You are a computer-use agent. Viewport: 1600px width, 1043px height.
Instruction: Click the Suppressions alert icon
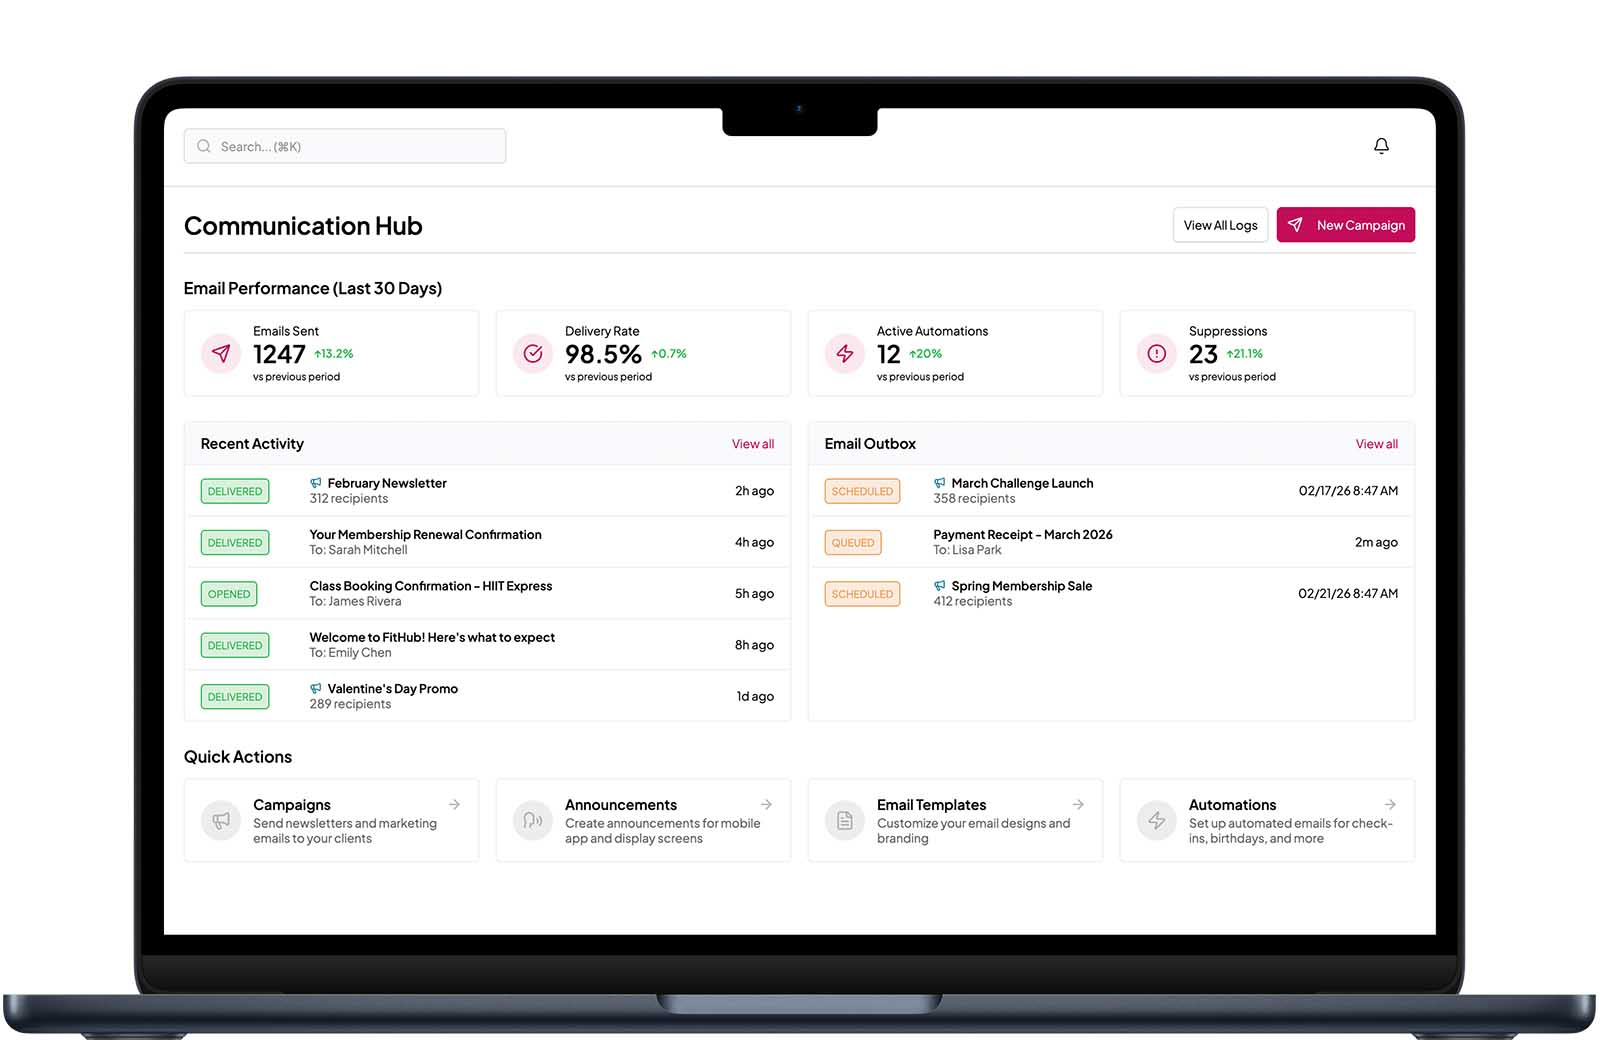tap(1156, 353)
